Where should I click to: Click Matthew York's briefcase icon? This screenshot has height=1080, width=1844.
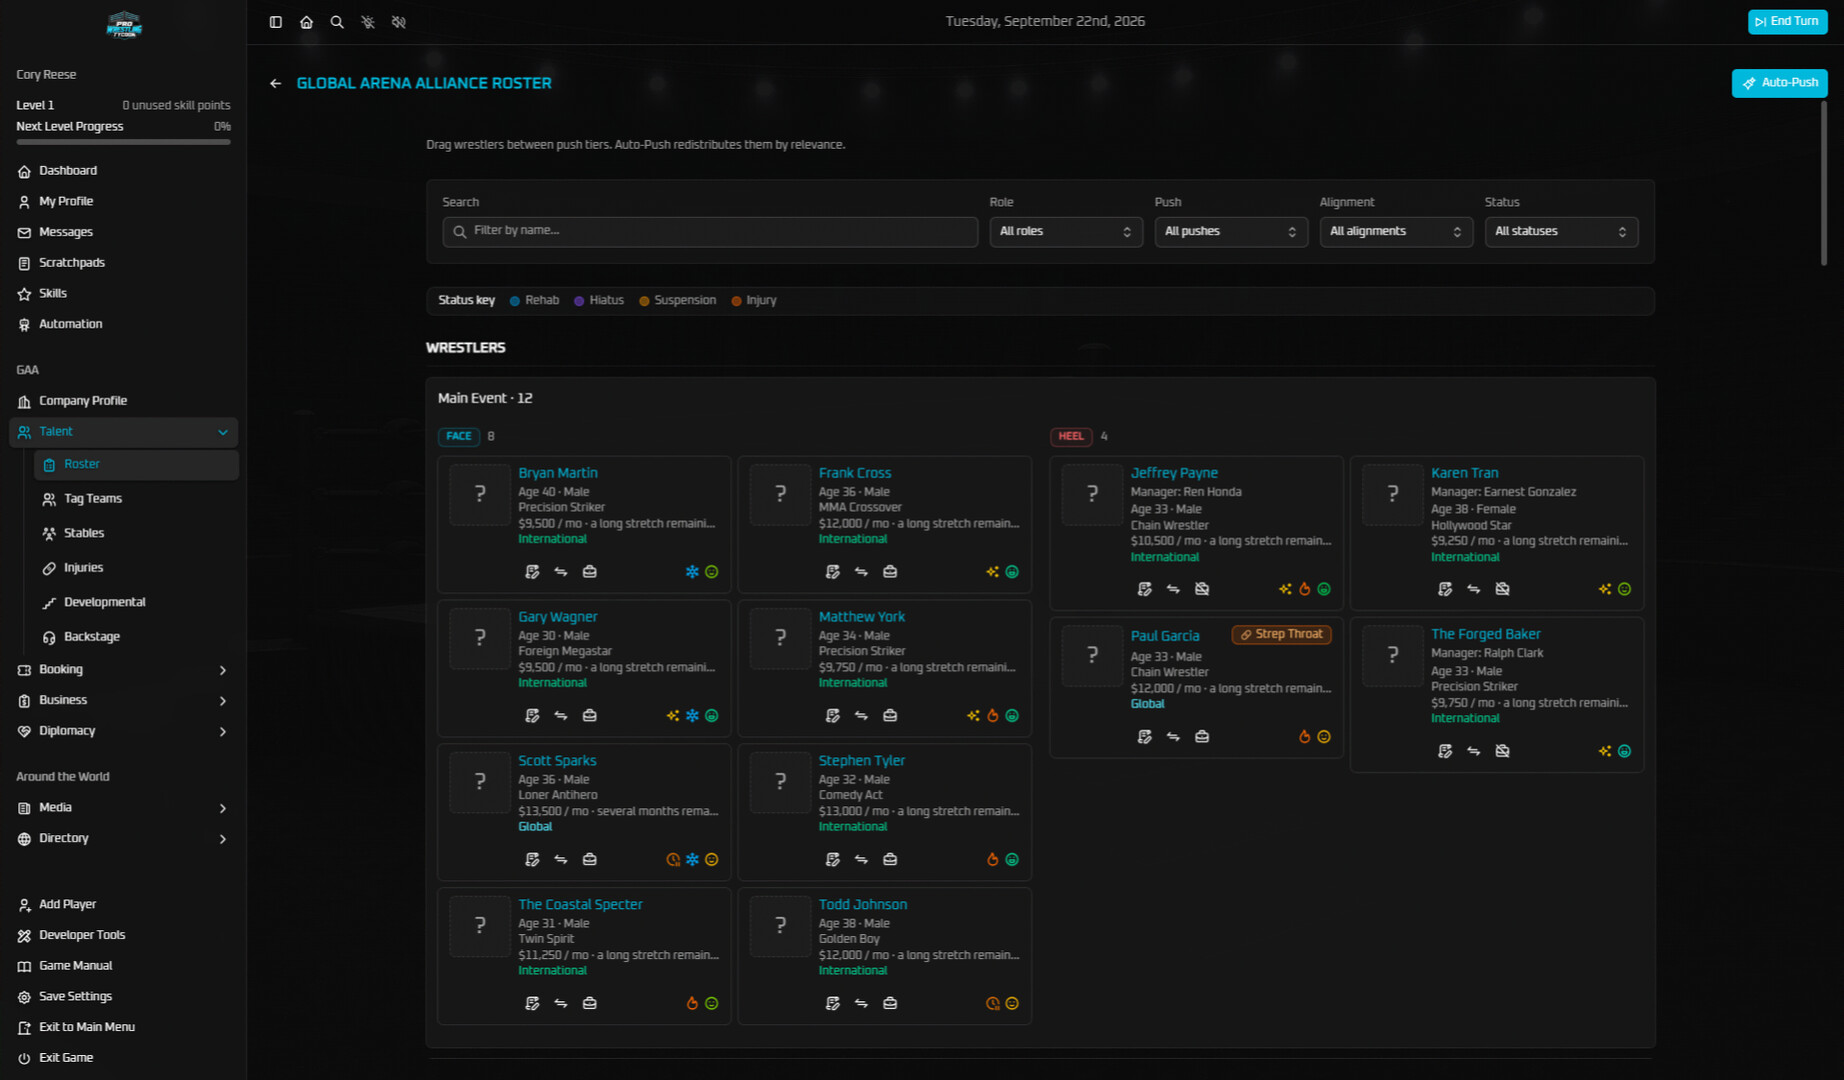890,716
